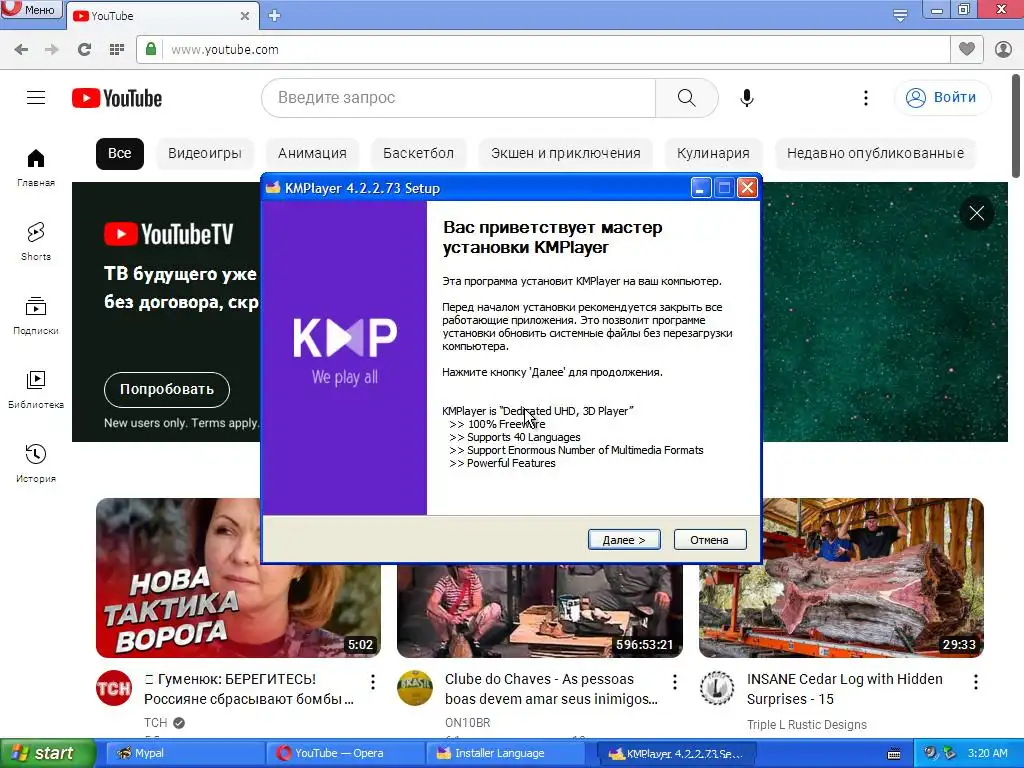
Task: Open options menu for INSANE Cedar Log video
Action: pyautogui.click(x=976, y=682)
